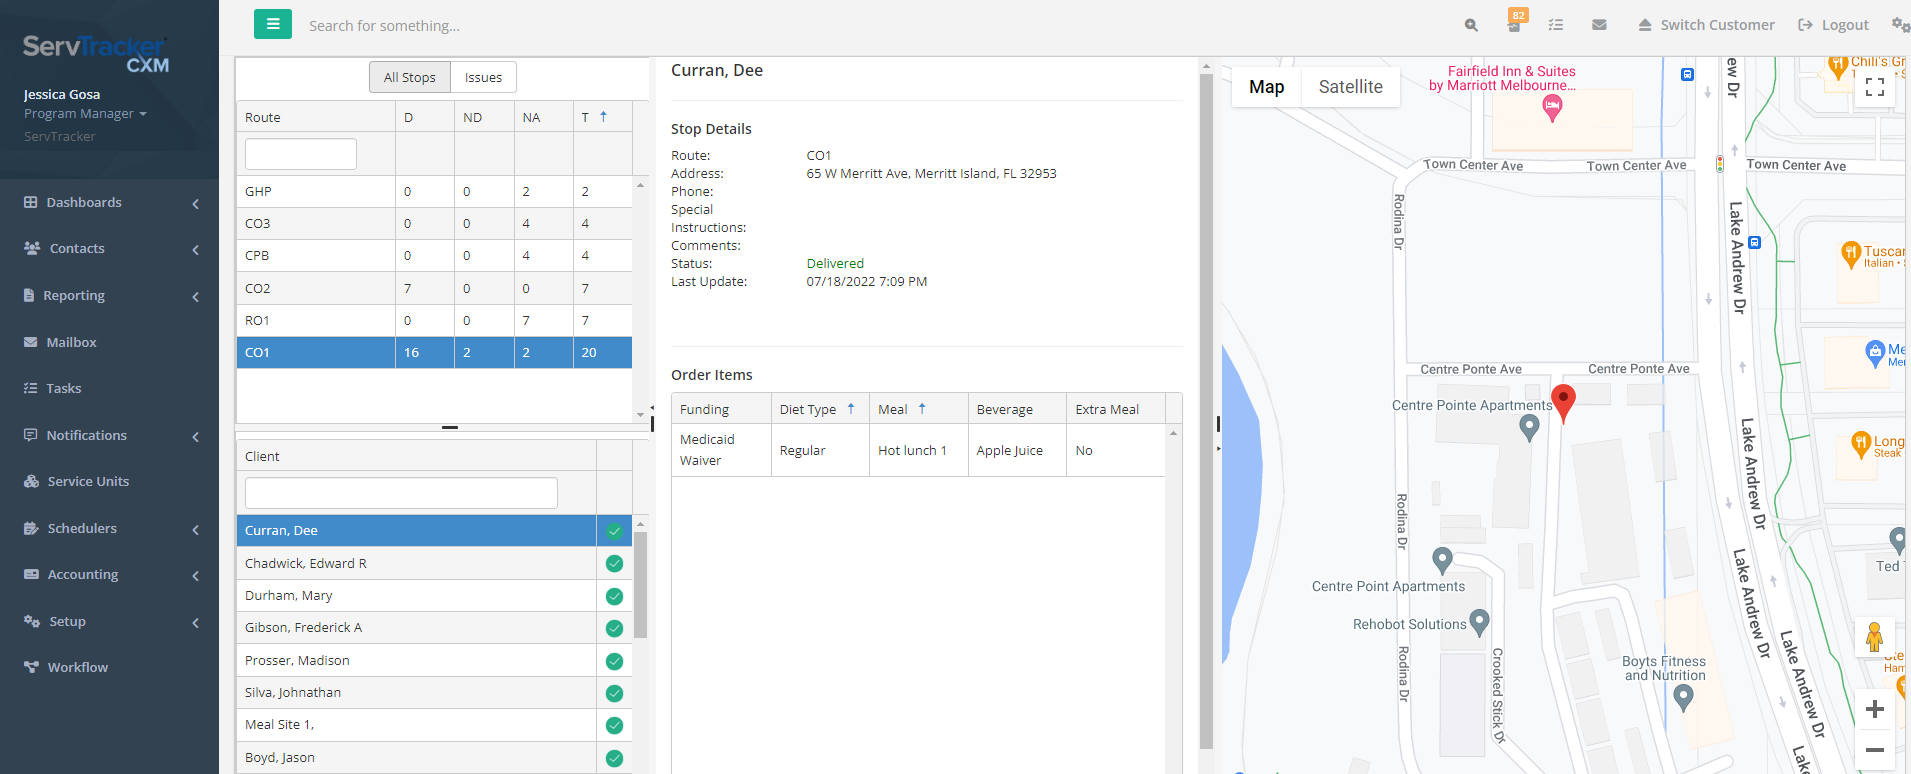
Task: Zoom out on the map
Action: coord(1875,749)
